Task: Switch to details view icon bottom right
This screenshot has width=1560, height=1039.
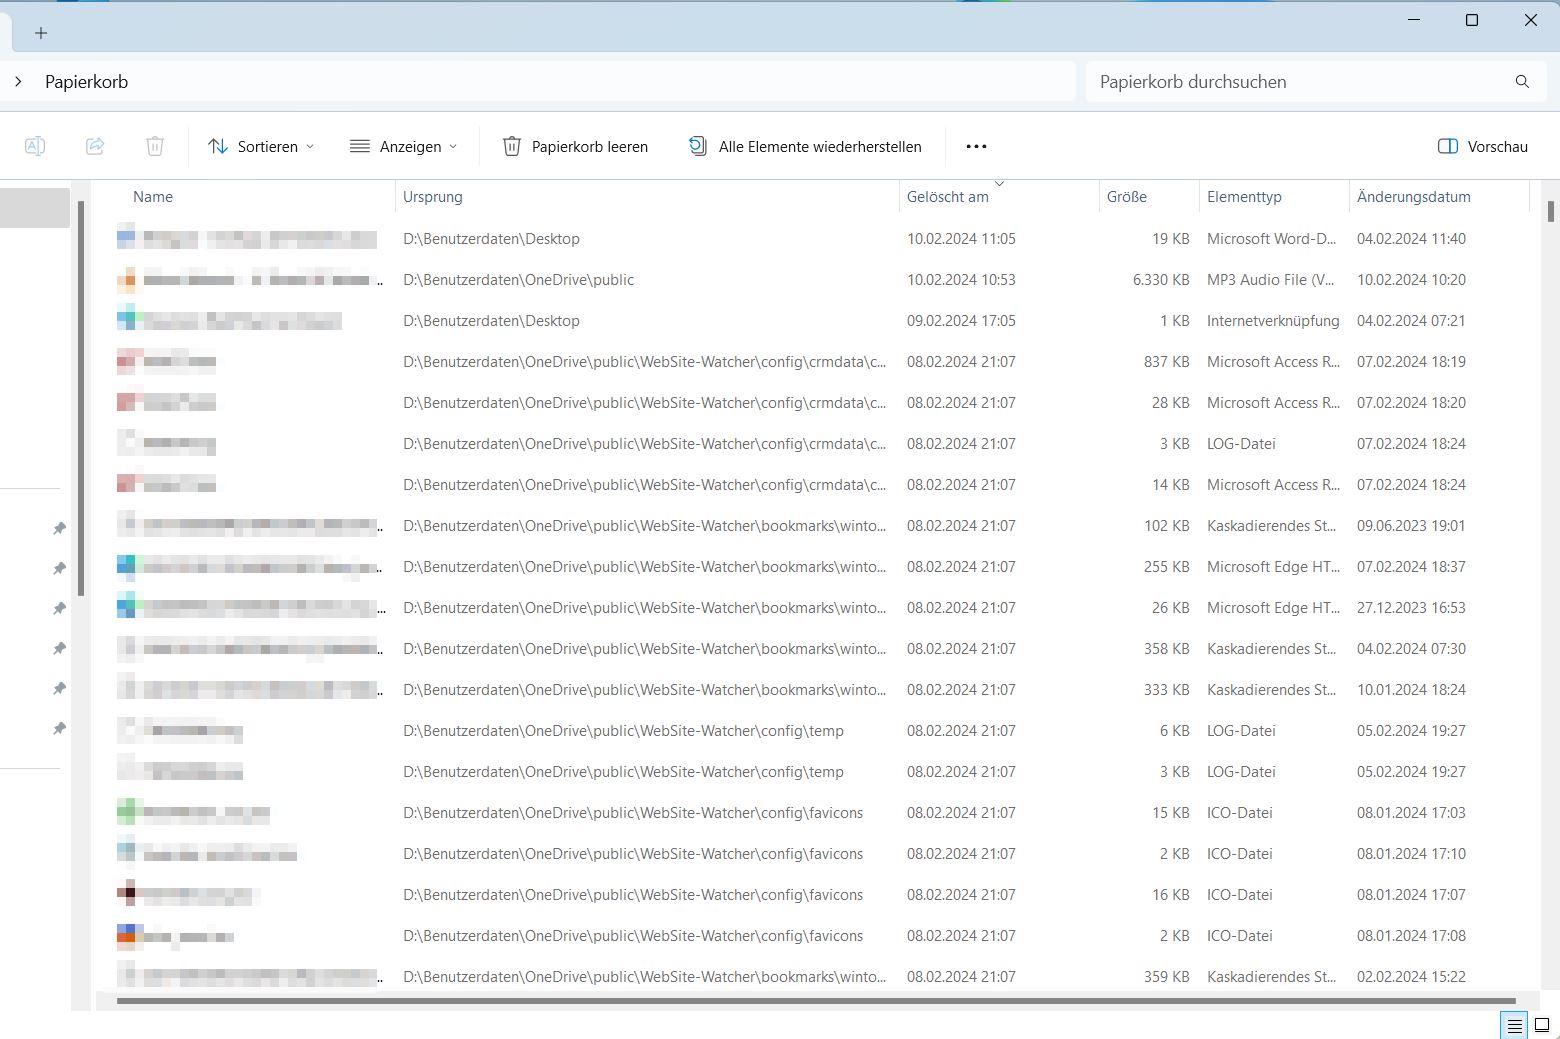Action: pyautogui.click(x=1514, y=1025)
